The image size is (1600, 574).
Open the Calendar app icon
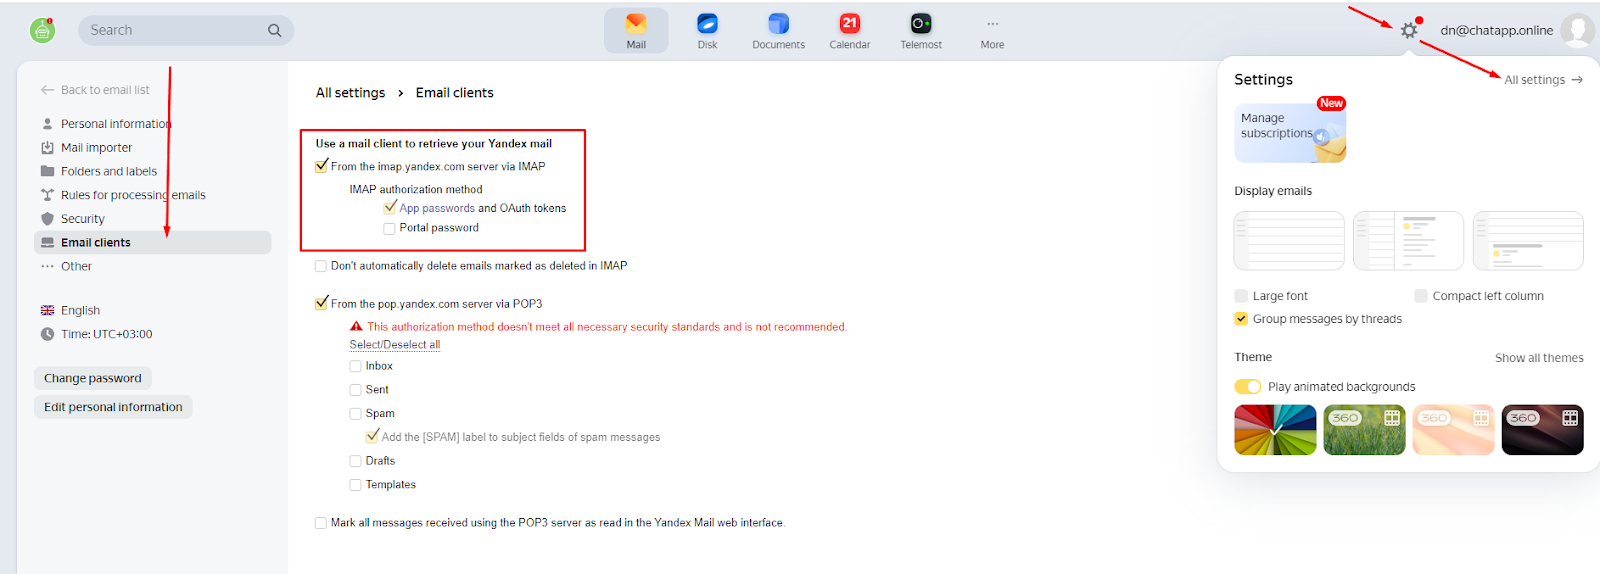click(x=849, y=30)
